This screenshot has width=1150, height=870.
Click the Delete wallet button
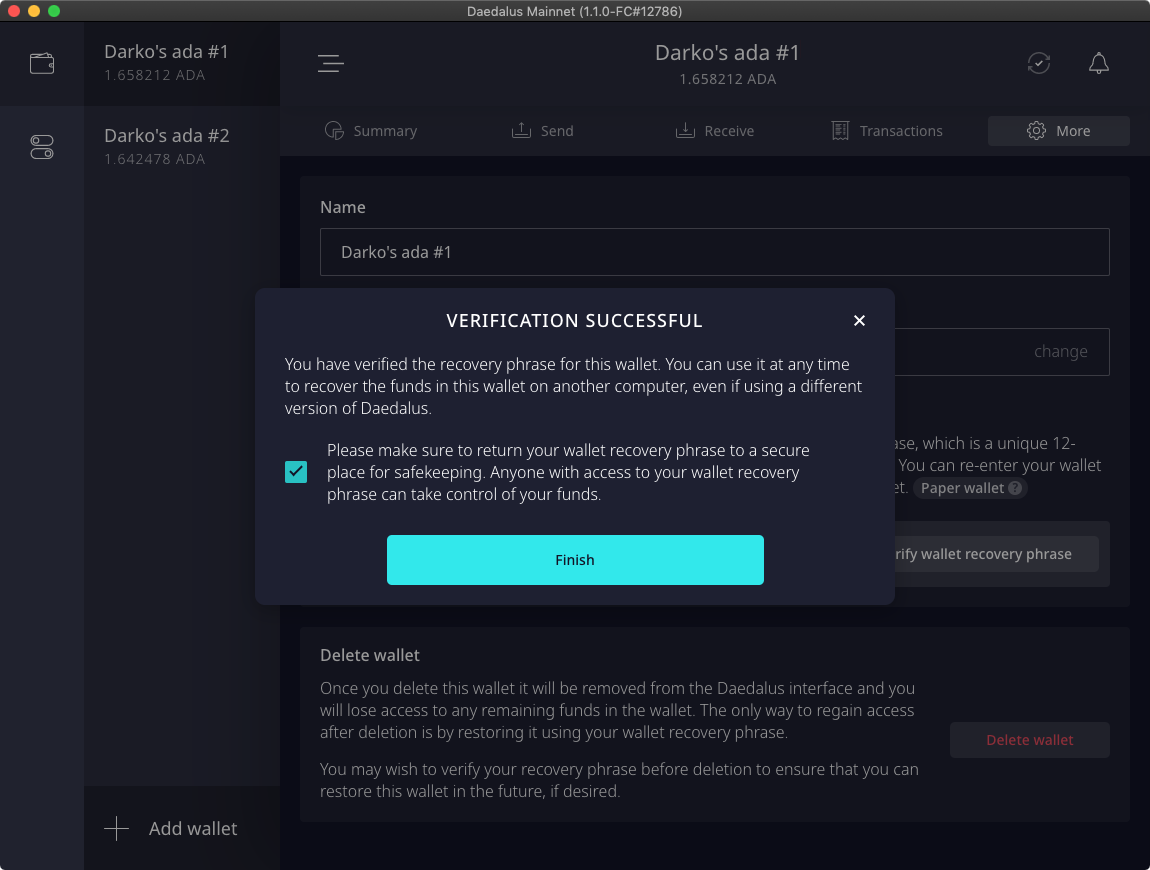tap(1029, 740)
